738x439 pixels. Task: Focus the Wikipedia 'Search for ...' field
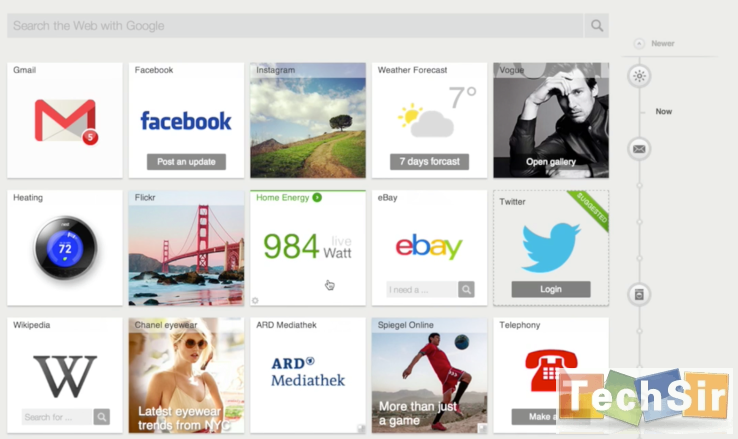(x=57, y=417)
